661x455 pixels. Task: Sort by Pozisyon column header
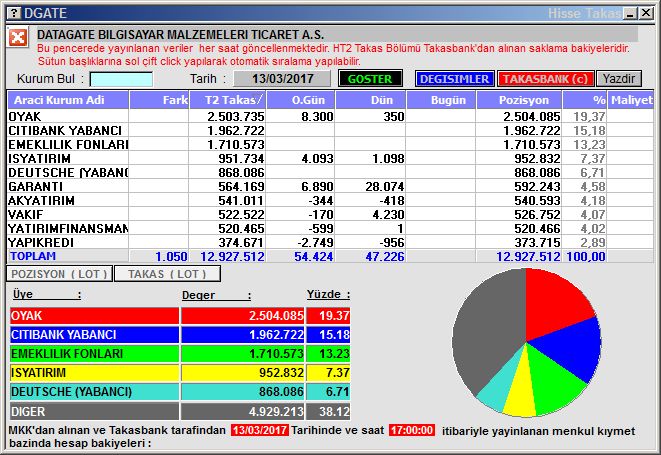click(x=519, y=100)
